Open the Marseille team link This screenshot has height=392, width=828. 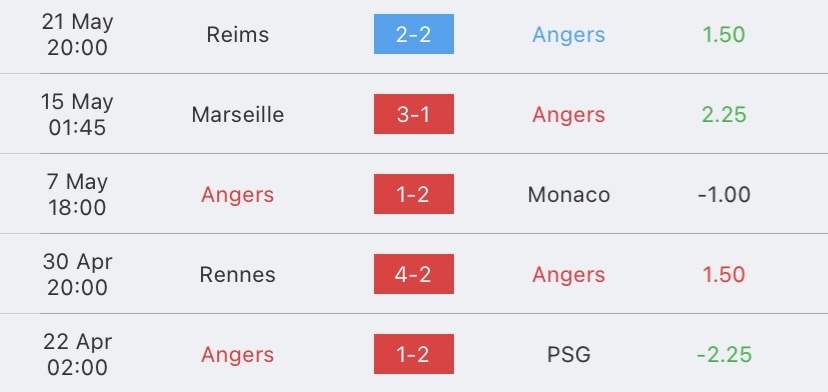[x=238, y=115]
